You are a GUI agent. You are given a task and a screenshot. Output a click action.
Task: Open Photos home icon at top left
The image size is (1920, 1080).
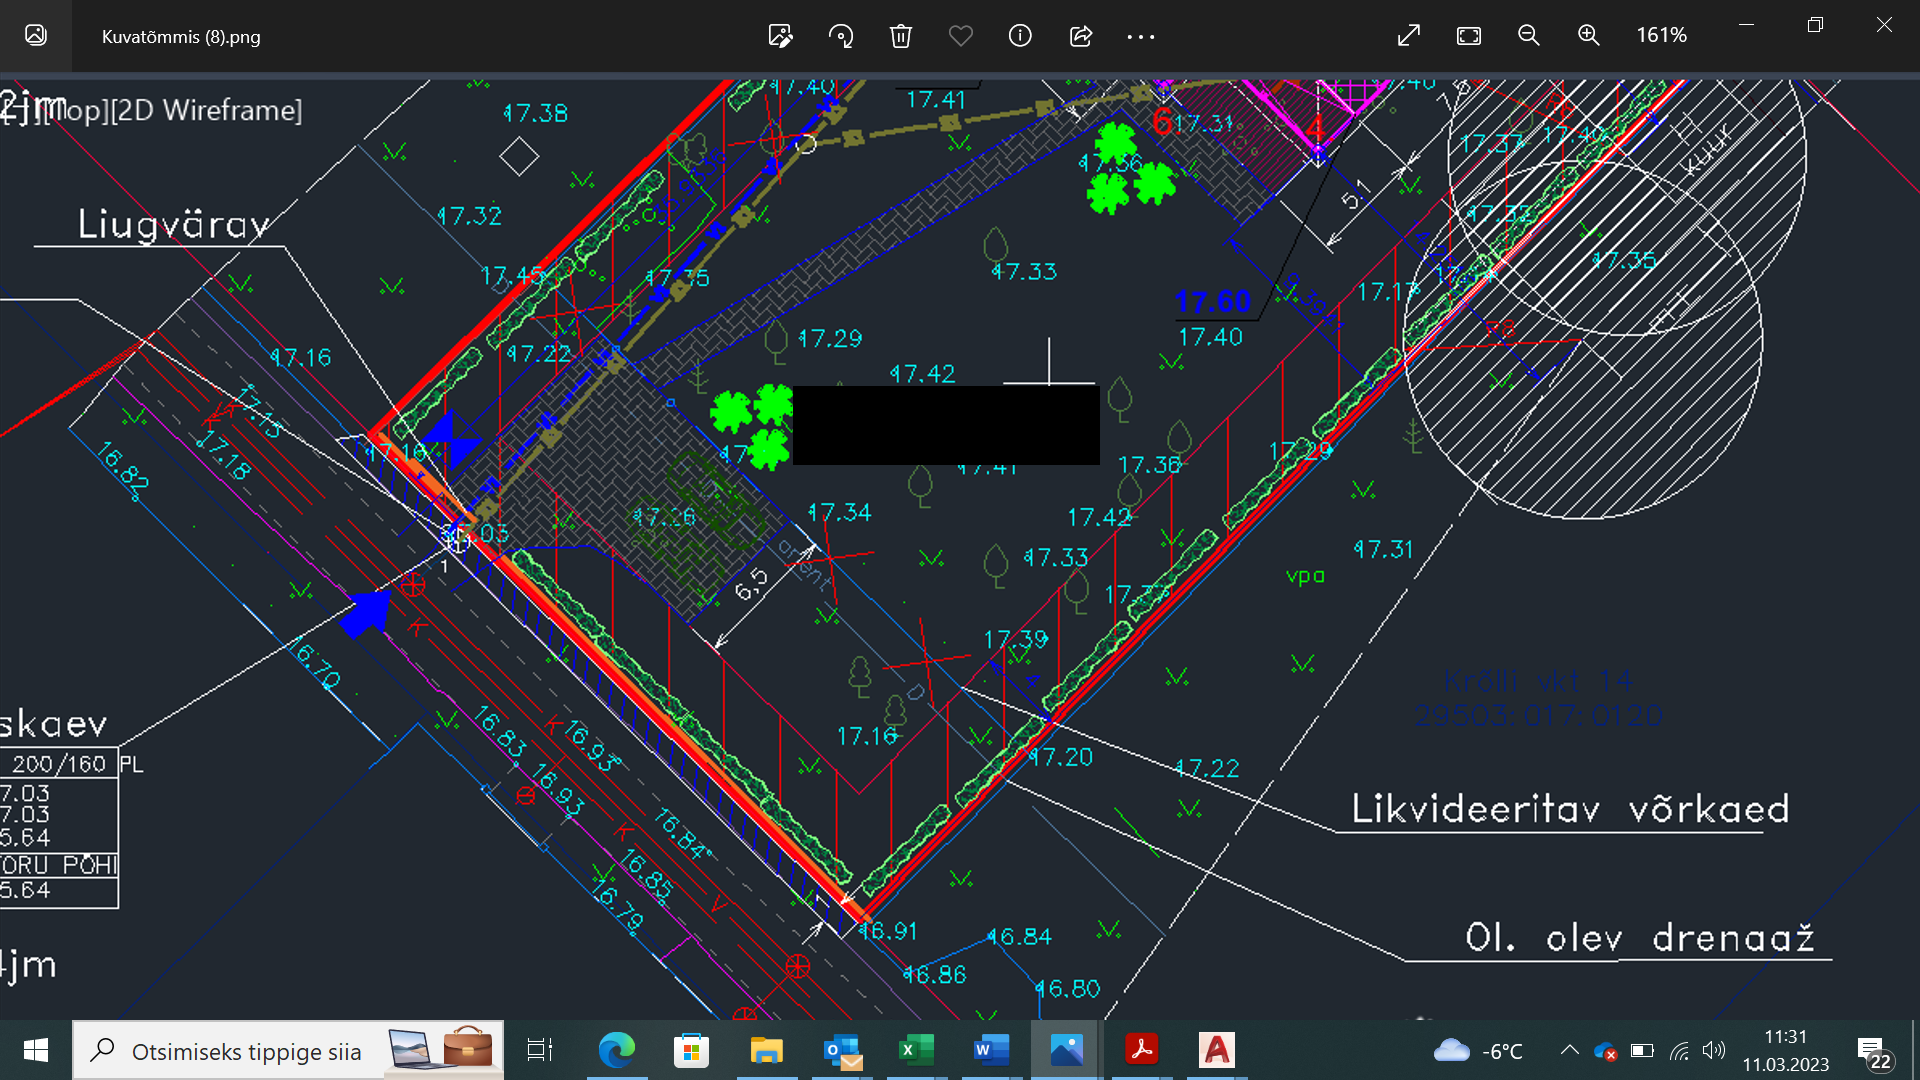click(36, 36)
